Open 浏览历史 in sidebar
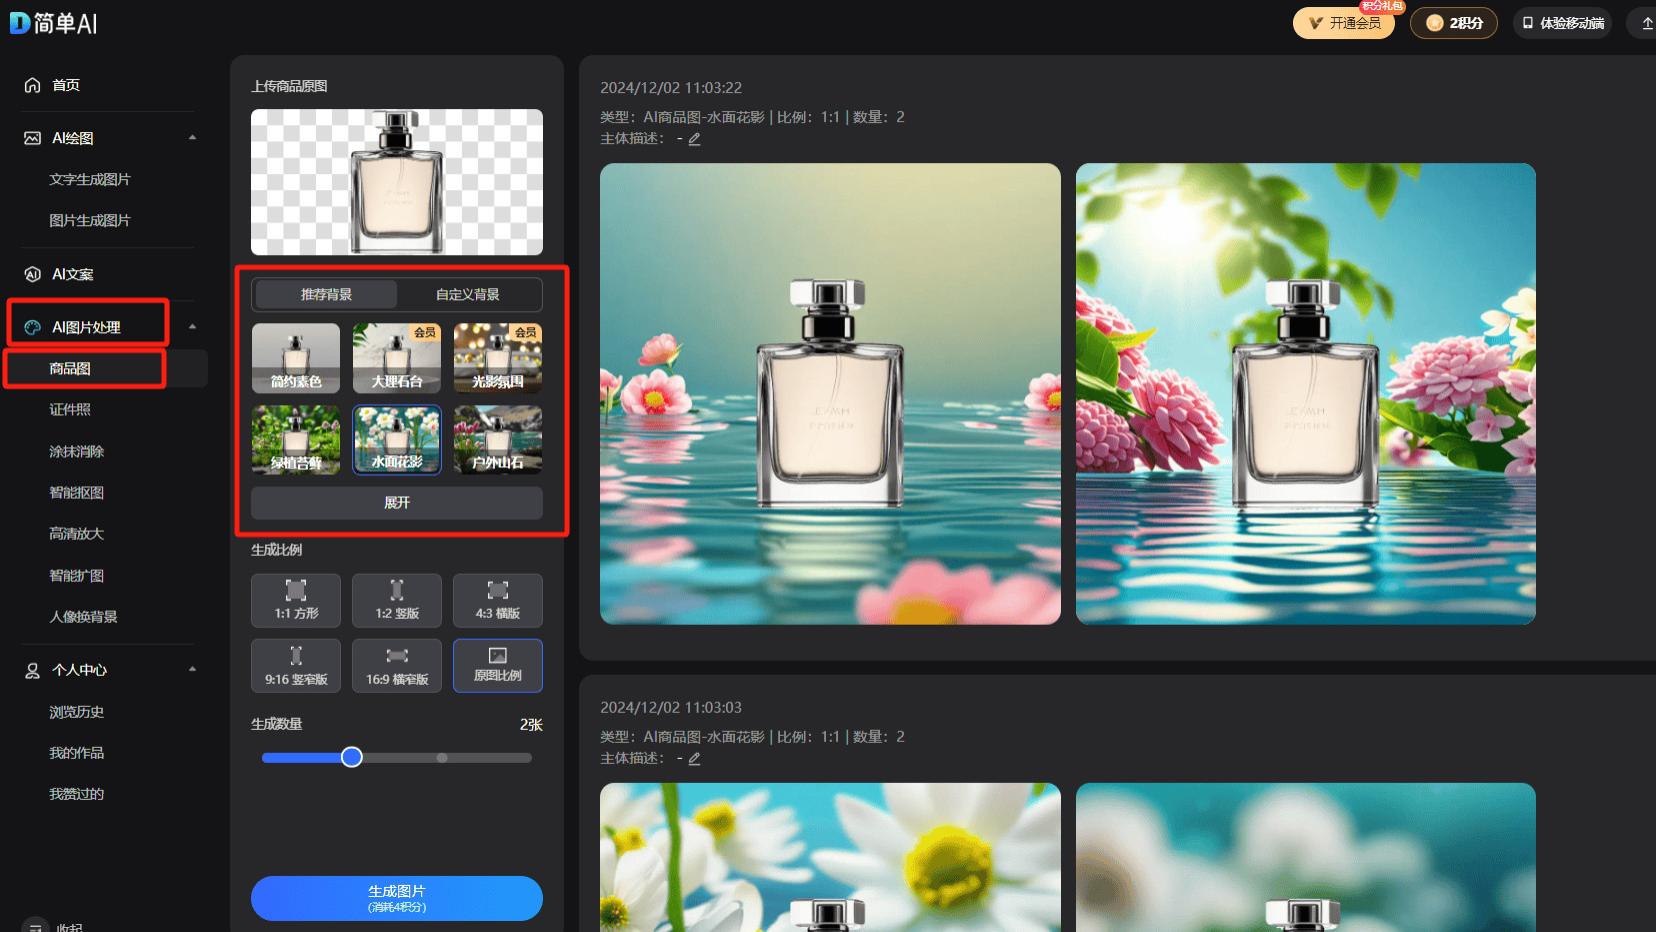The image size is (1656, 932). pos(77,712)
